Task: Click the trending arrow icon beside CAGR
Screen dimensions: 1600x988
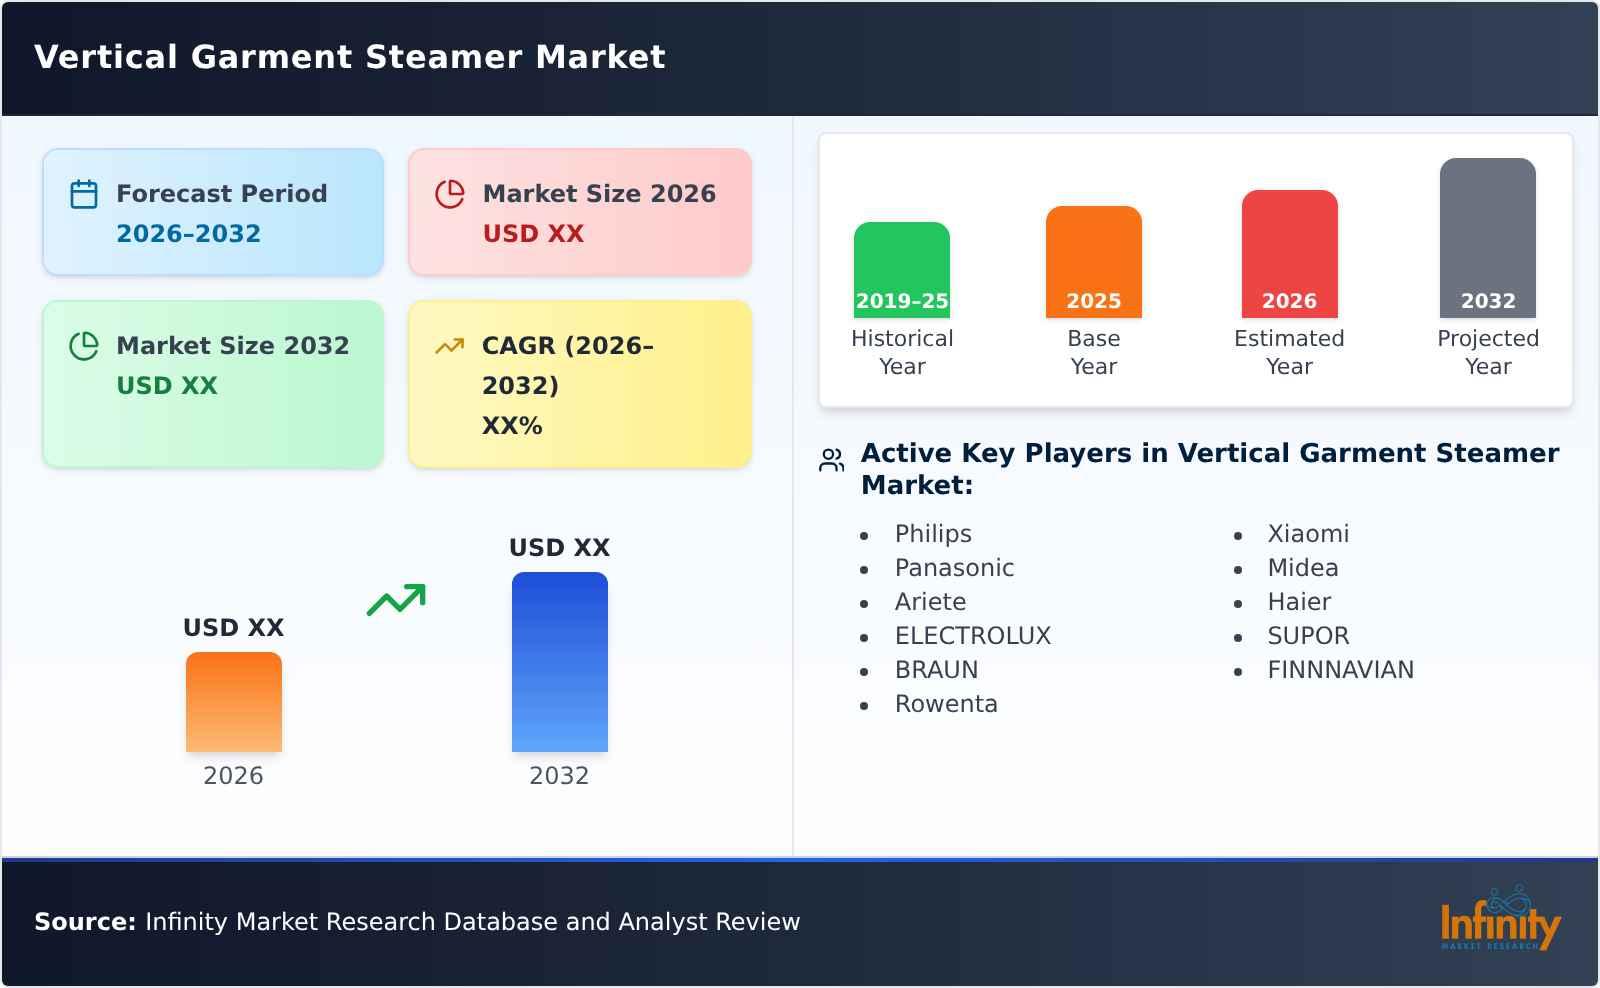Action: (x=450, y=346)
